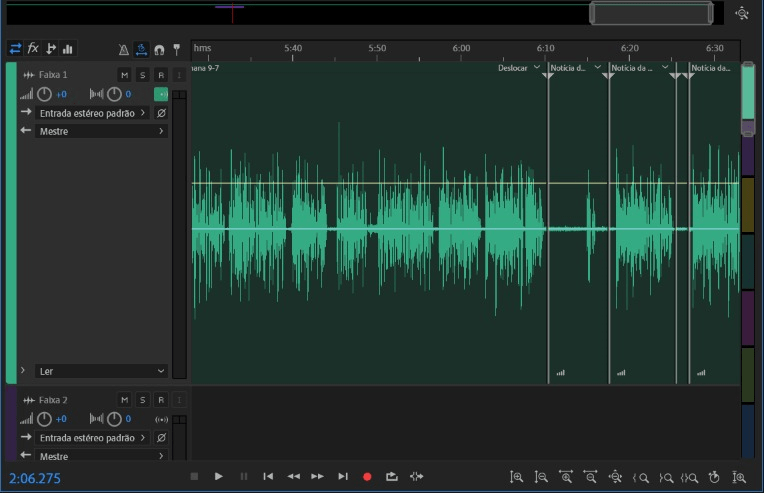The height and width of the screenshot is (493, 764).
Task: Click the Stop transport button
Action: (194, 476)
